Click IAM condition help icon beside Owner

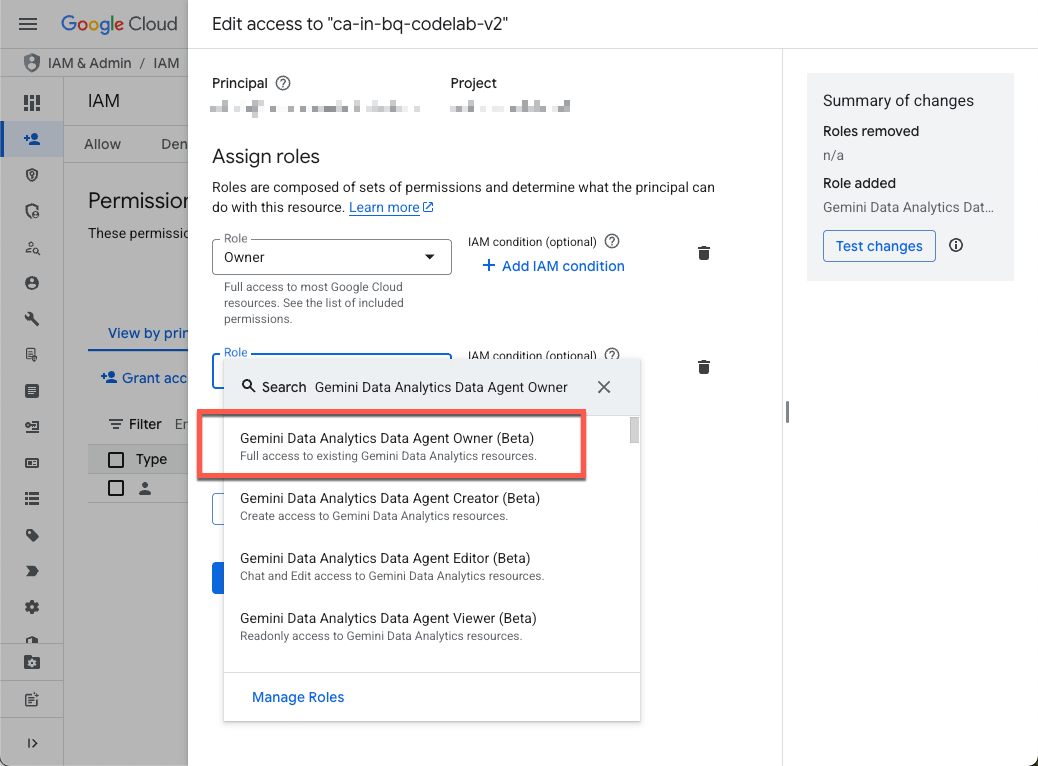click(x=613, y=241)
